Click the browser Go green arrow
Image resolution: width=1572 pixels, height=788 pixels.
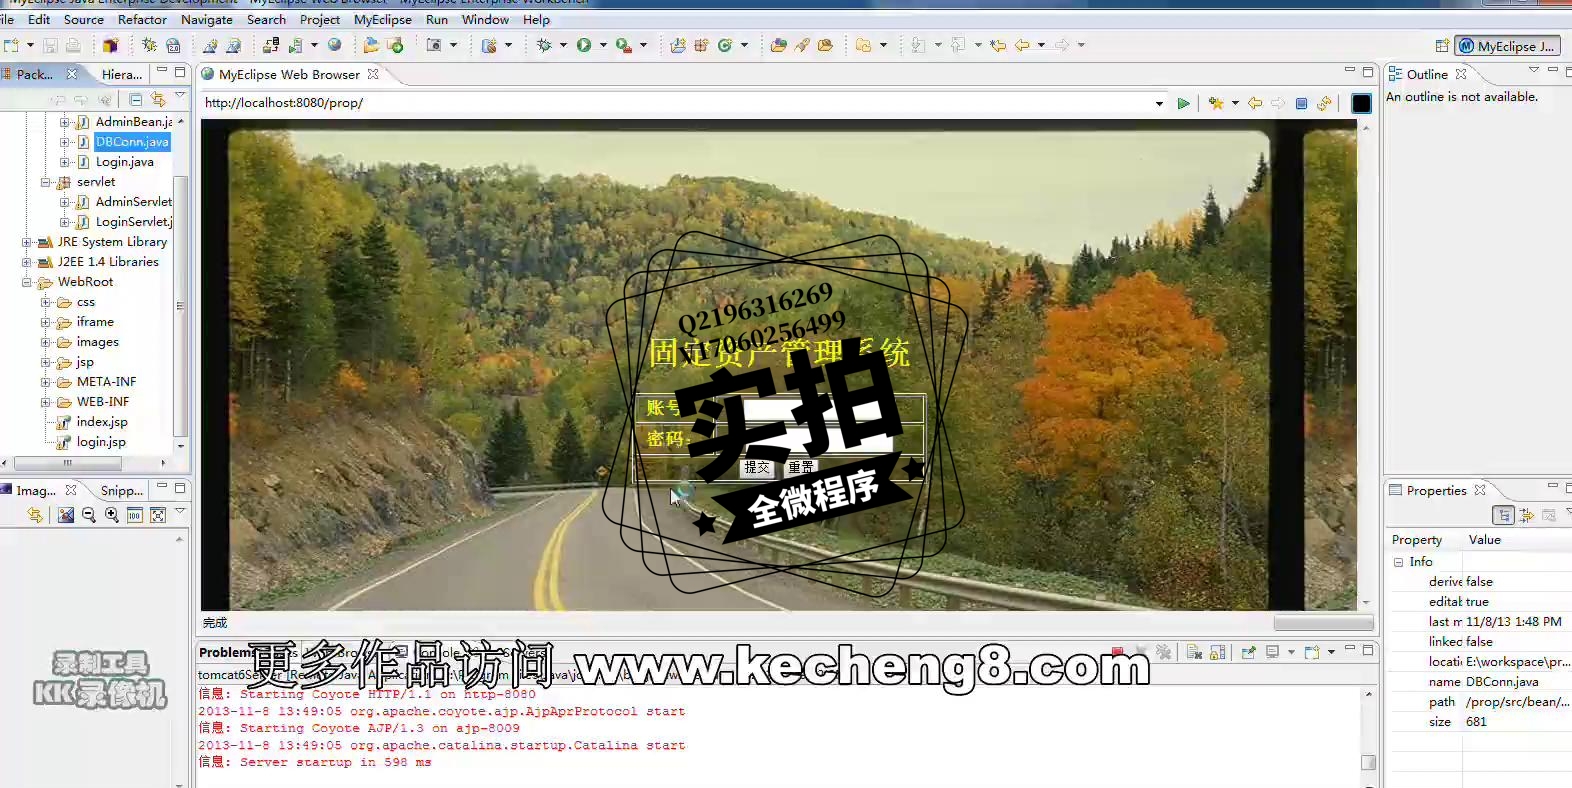click(1183, 103)
